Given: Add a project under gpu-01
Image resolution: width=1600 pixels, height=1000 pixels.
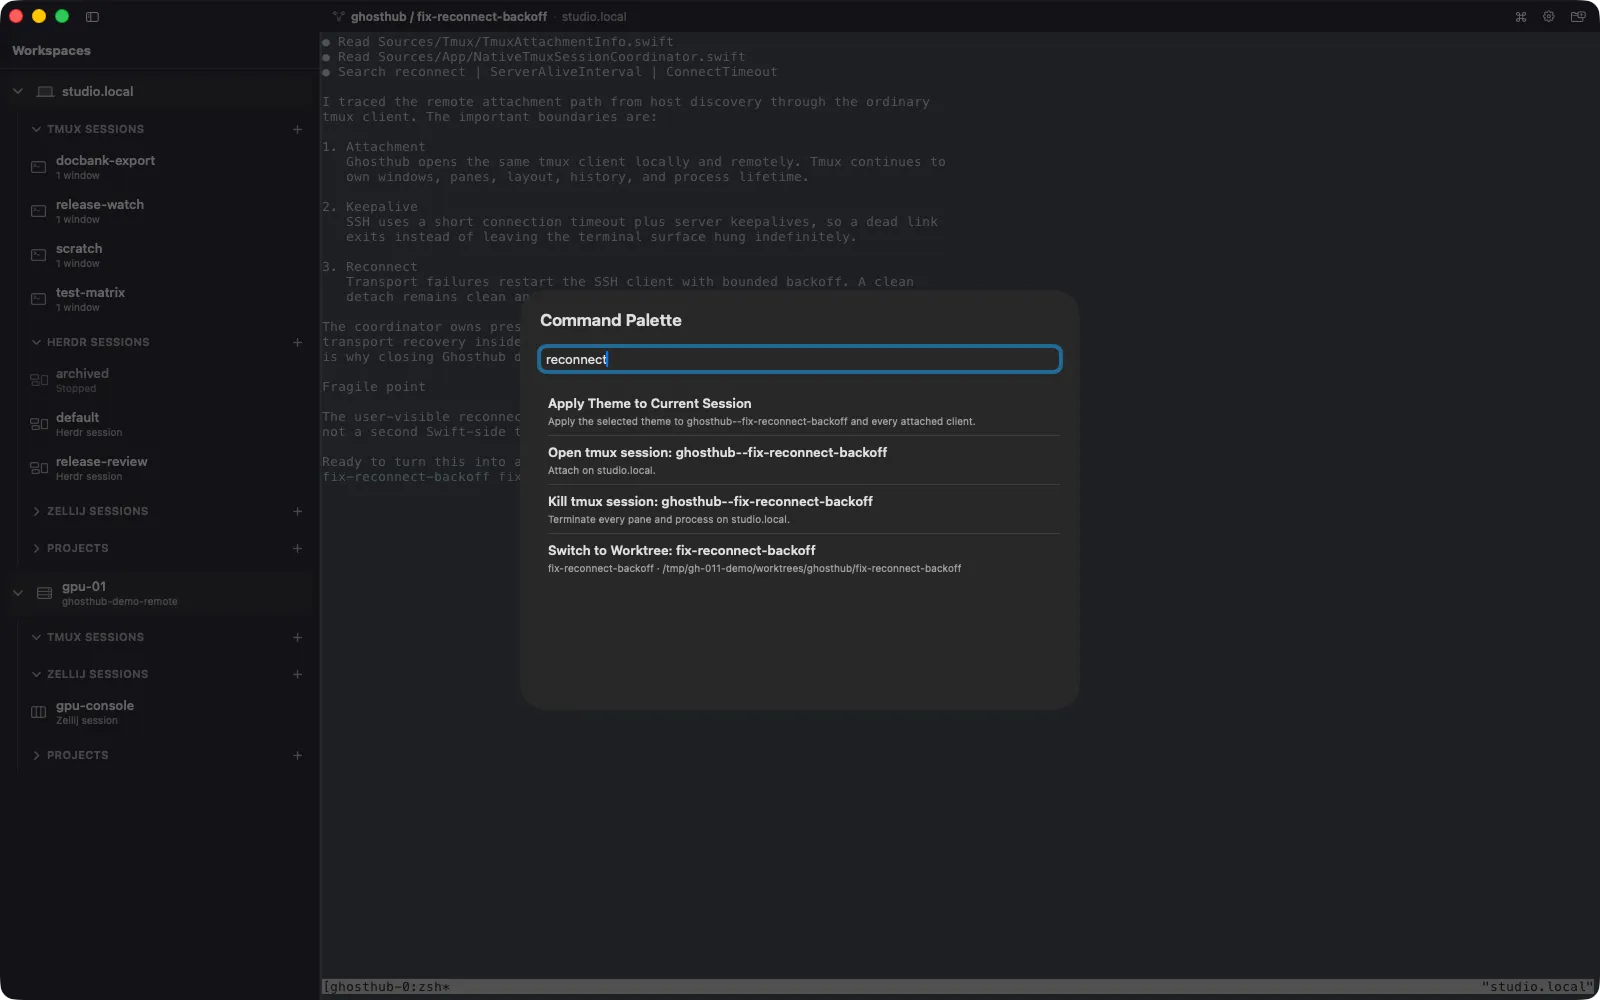Looking at the screenshot, I should (x=297, y=755).
